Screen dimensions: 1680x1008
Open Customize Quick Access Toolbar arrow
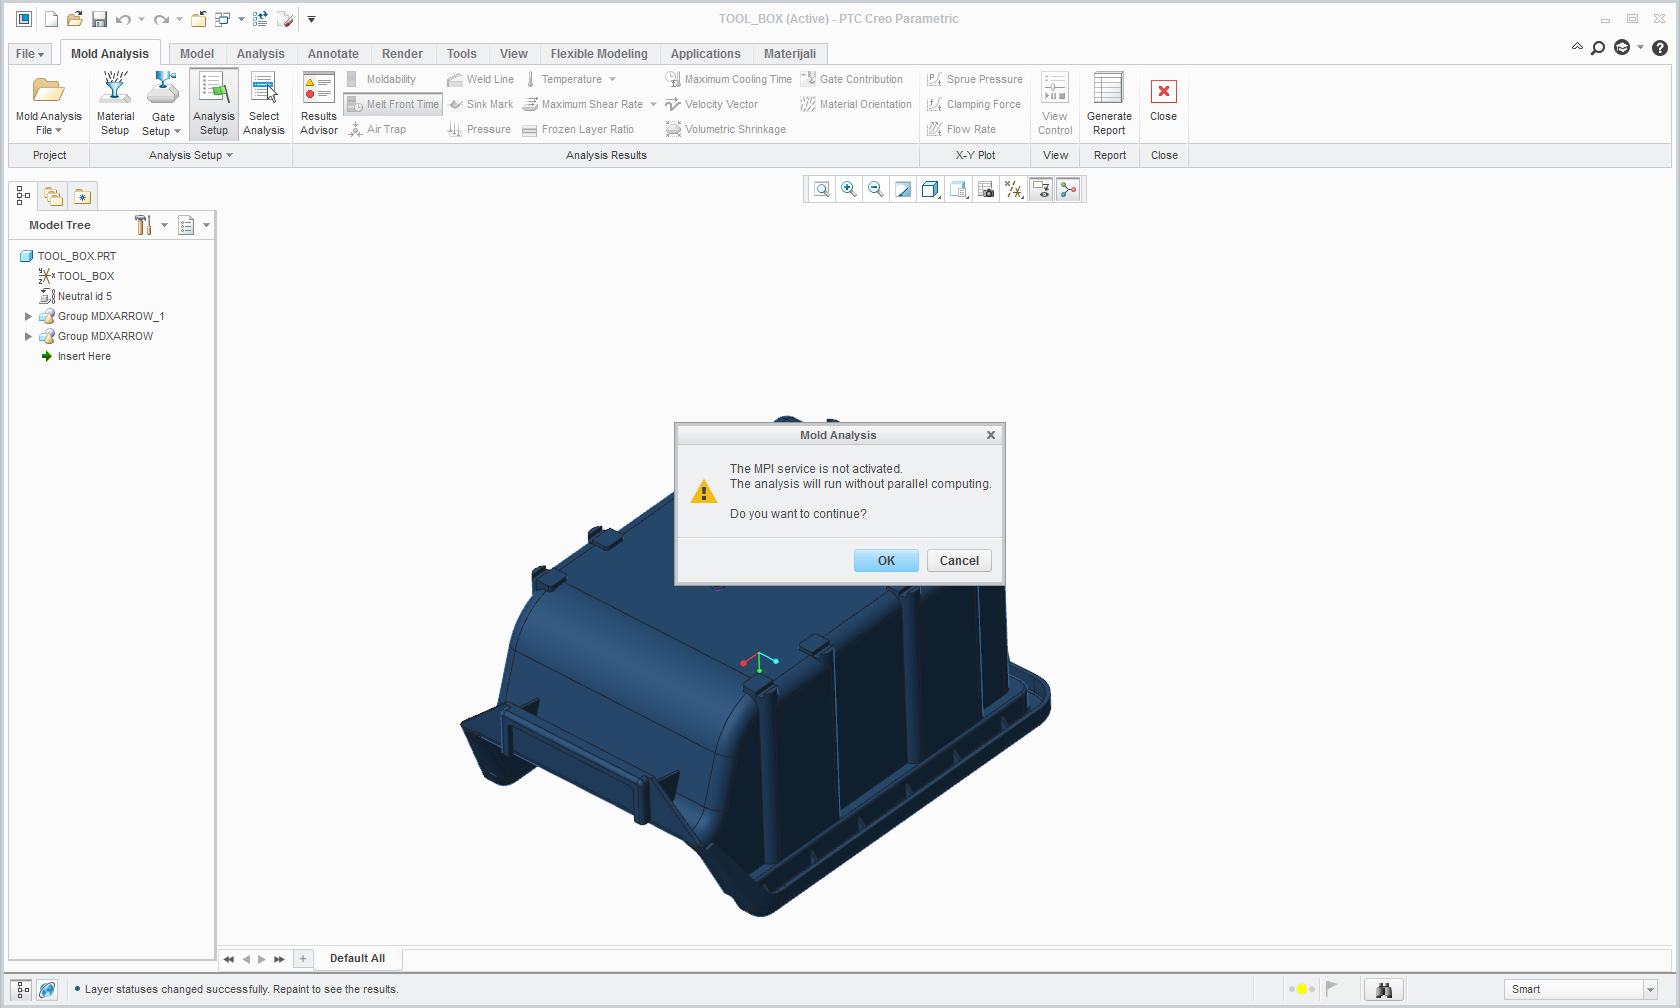(311, 19)
